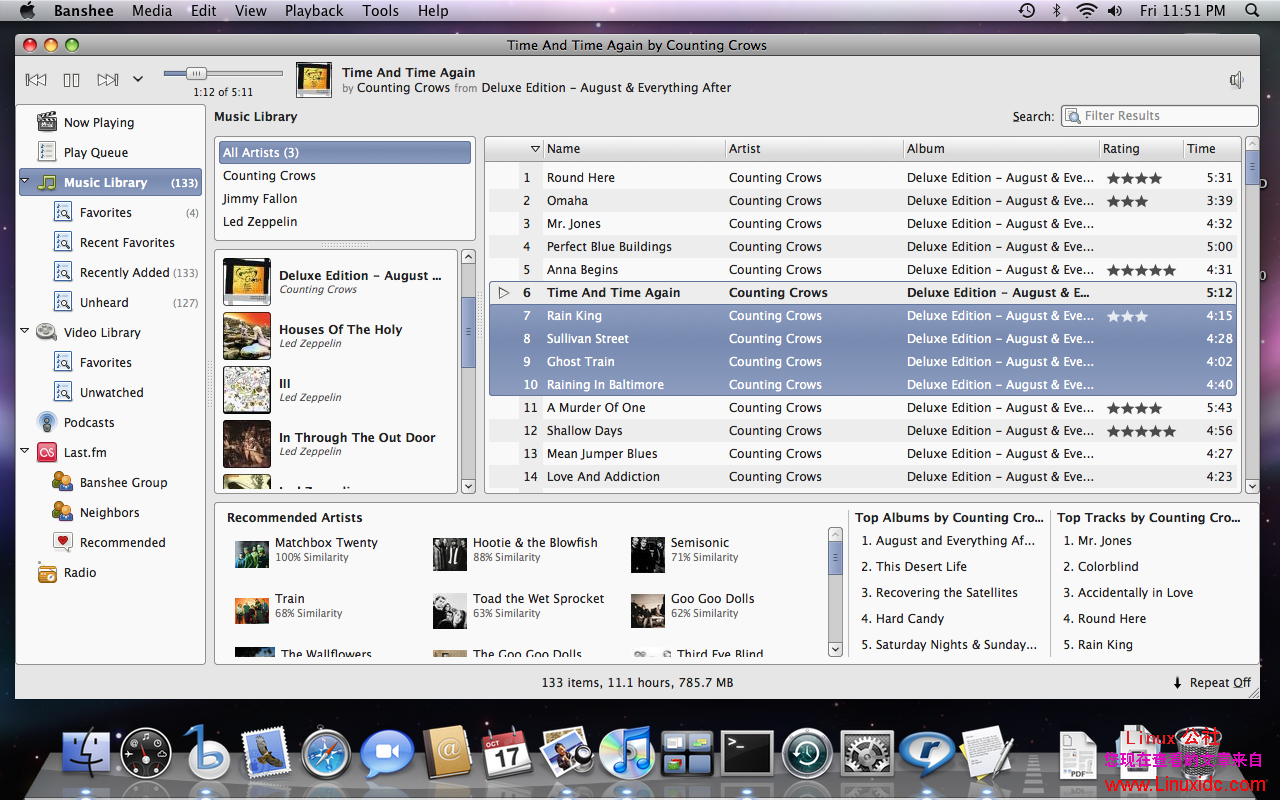Viewport: 1280px width, 800px height.
Task: Click the volume speaker icon in Banshee
Action: 1237,80
